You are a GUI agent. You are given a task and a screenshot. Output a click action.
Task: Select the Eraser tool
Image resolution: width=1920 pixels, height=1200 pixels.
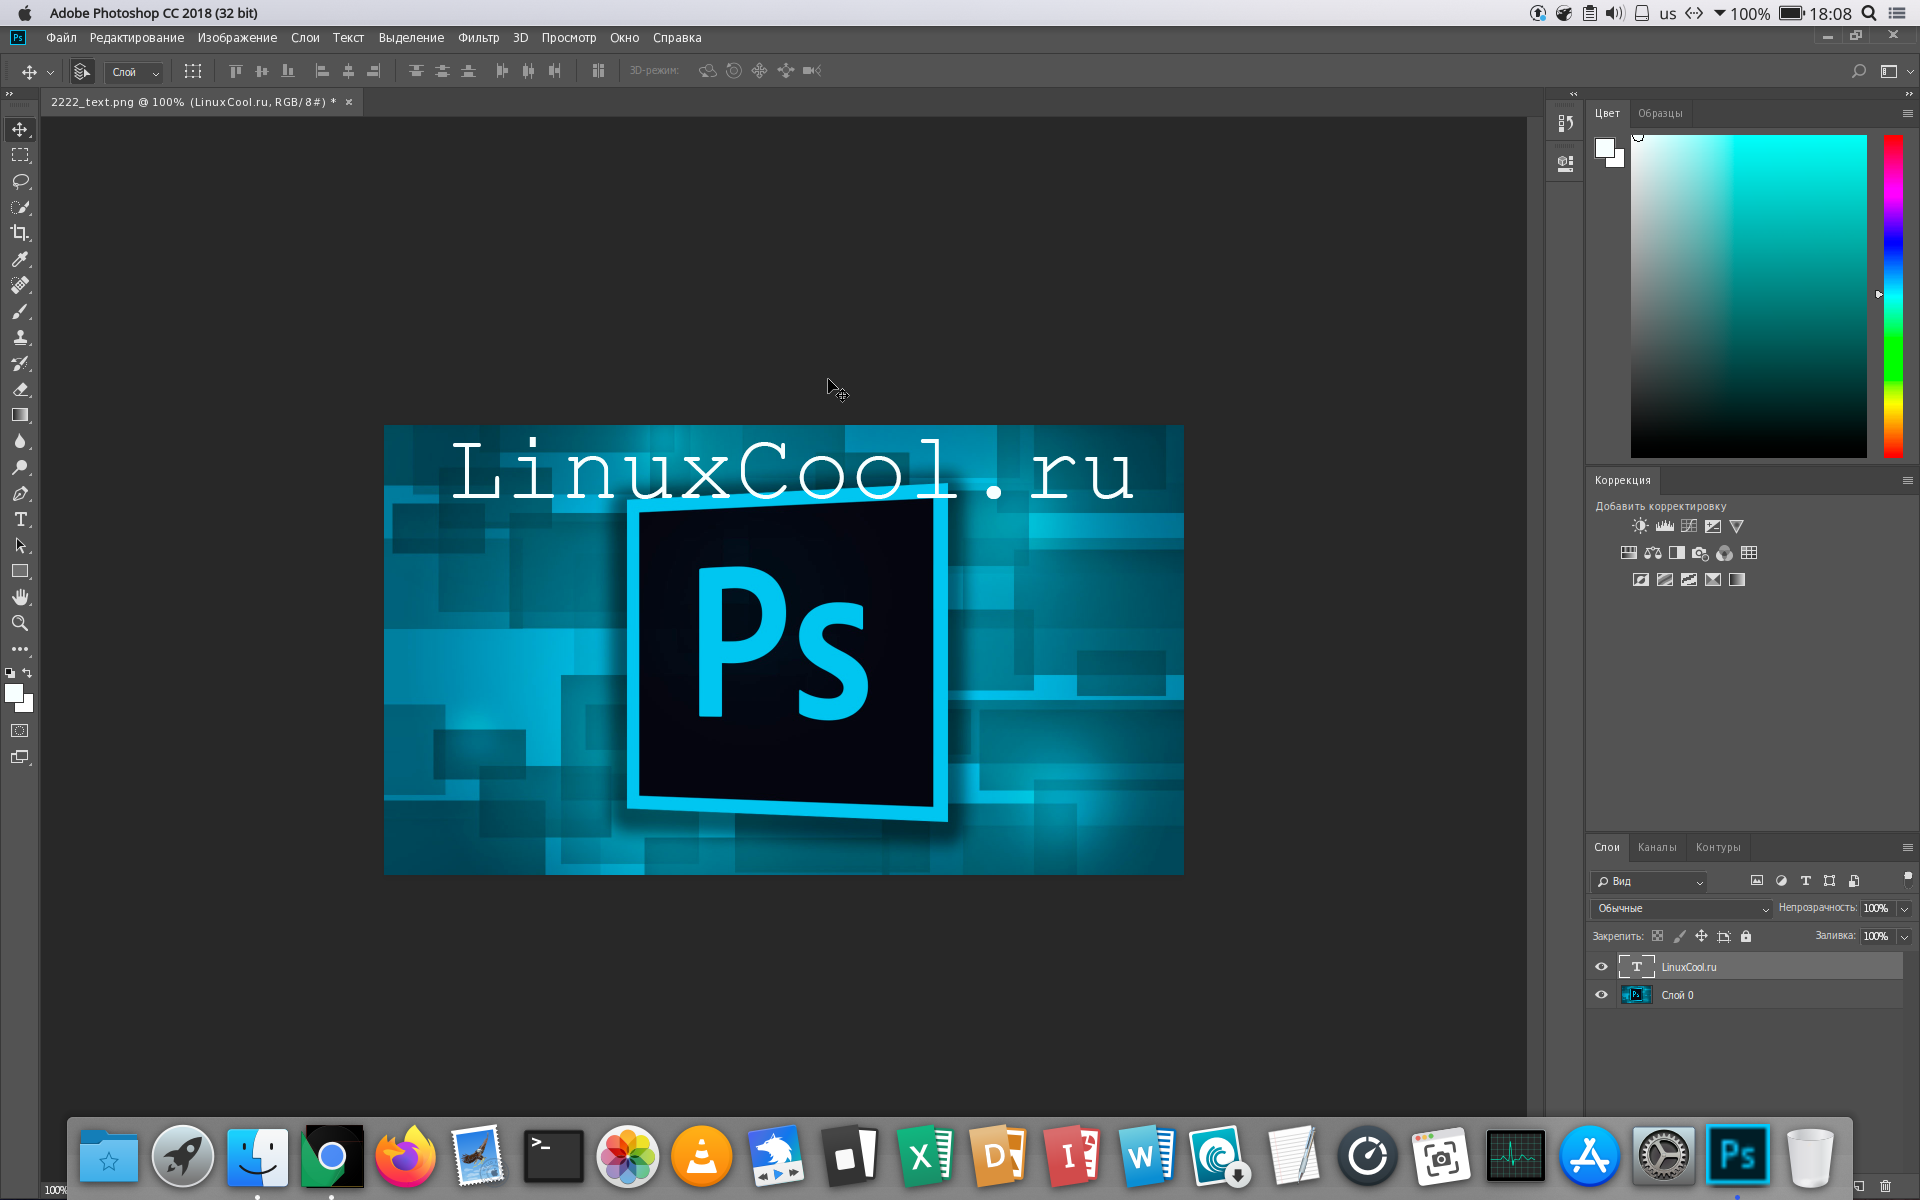[x=20, y=390]
